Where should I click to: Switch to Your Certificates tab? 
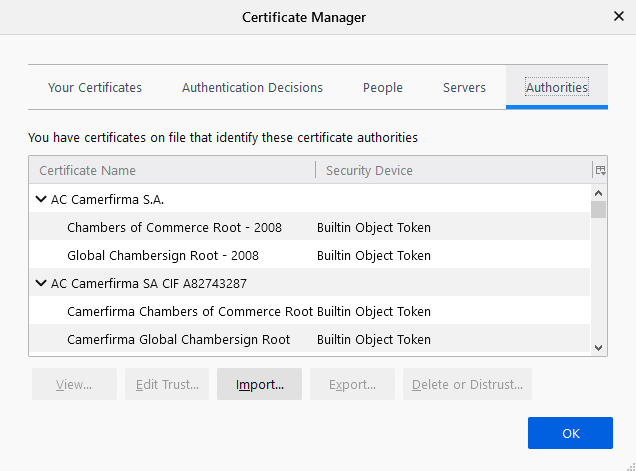click(x=95, y=88)
